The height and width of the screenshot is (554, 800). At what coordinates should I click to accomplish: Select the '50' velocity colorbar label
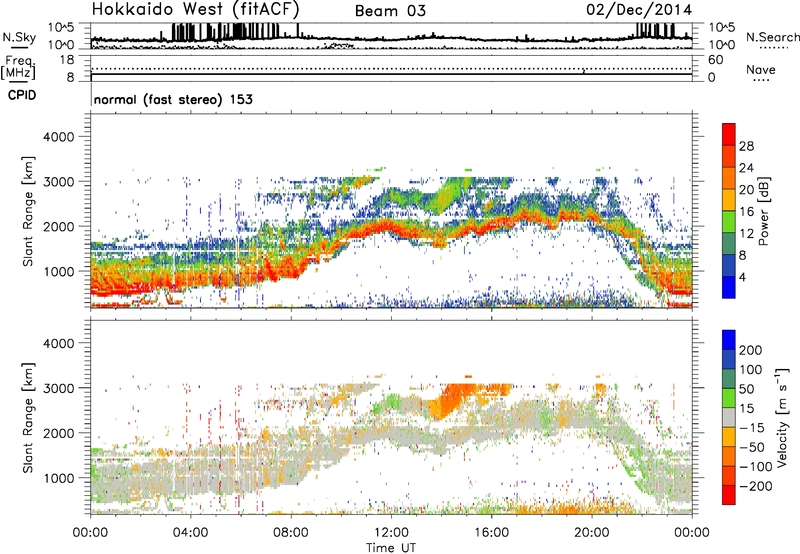pyautogui.click(x=746, y=389)
